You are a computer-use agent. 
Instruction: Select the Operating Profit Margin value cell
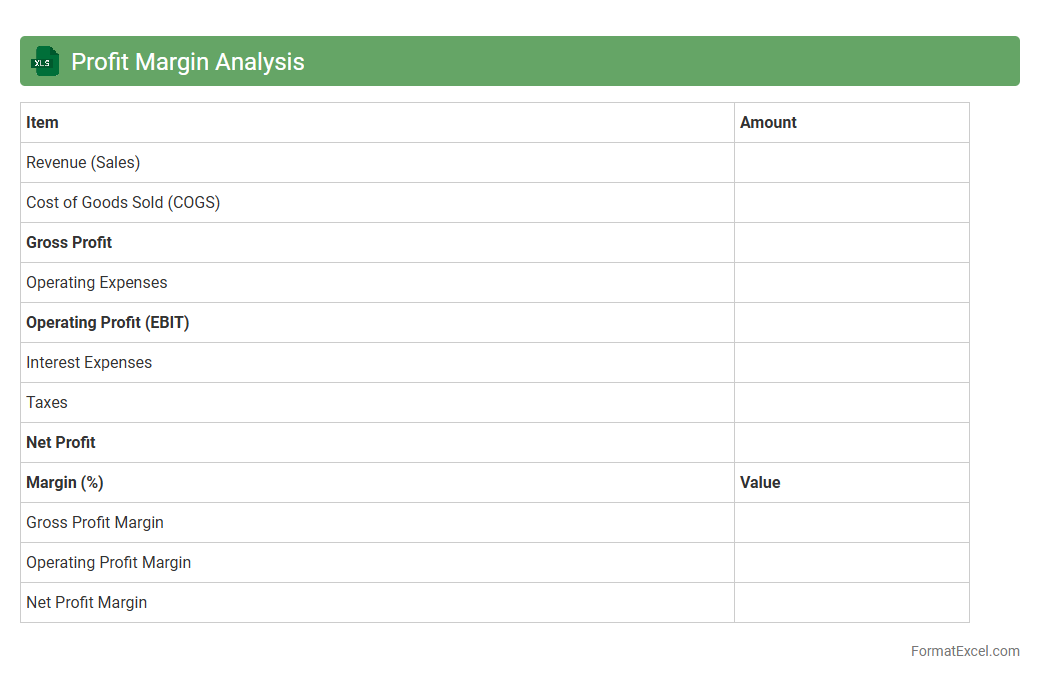tap(851, 563)
